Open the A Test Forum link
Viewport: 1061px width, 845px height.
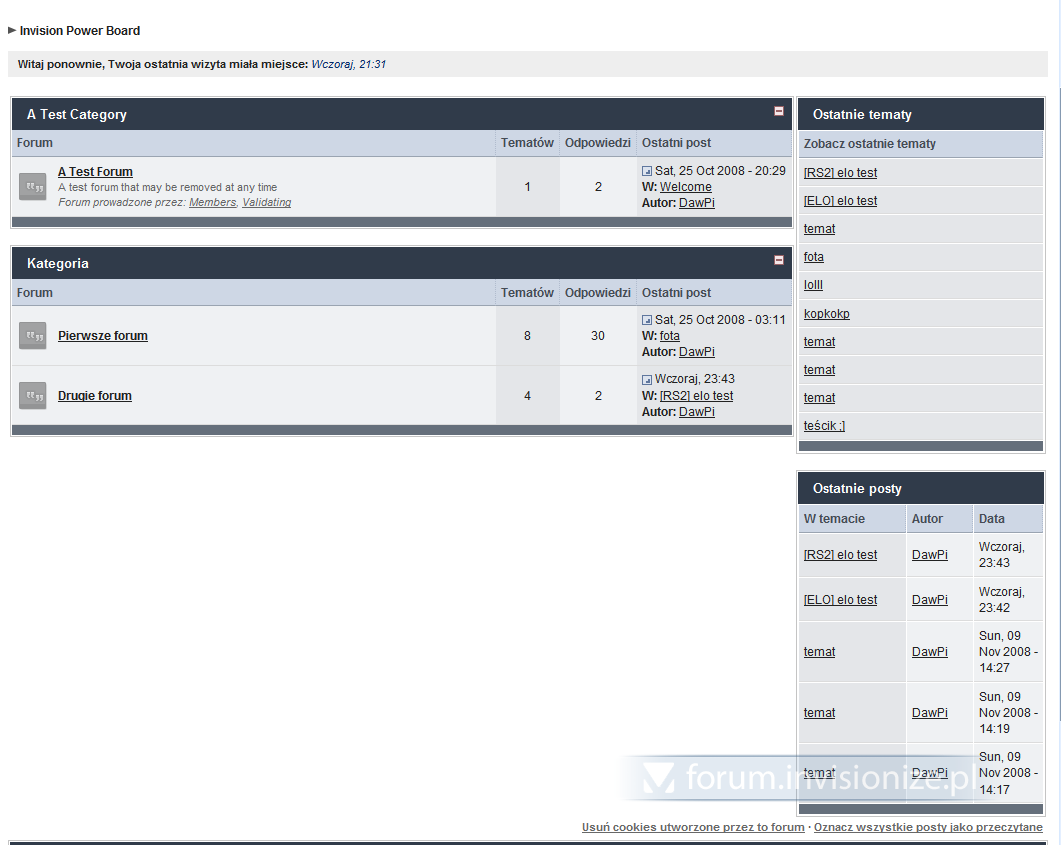pyautogui.click(x=95, y=172)
